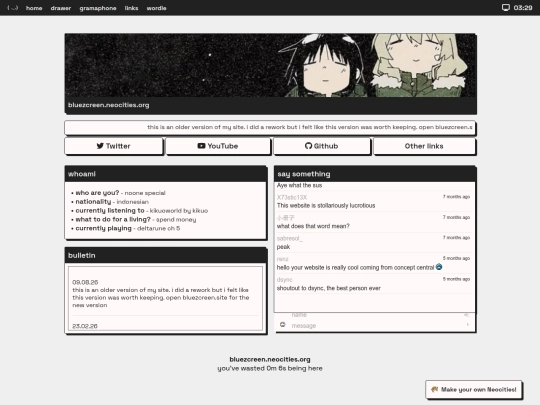Click the bluezcreen.neocities.org banner title
This screenshot has height=405, width=540.
(108, 105)
